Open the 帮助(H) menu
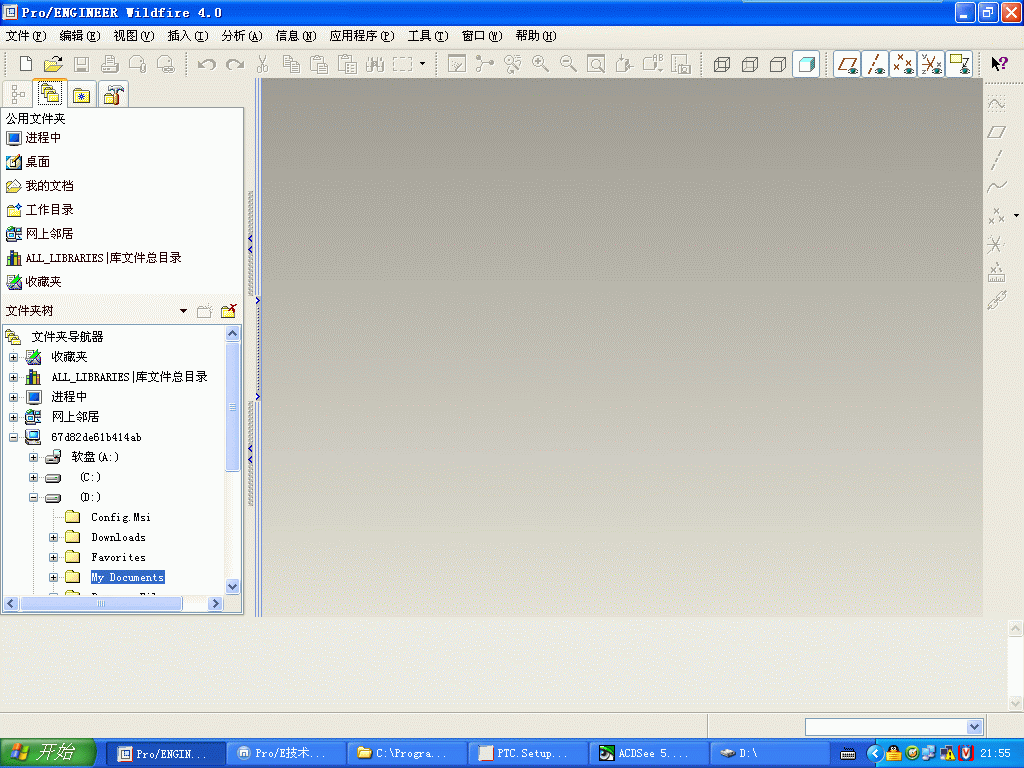1024x768 pixels. (536, 36)
